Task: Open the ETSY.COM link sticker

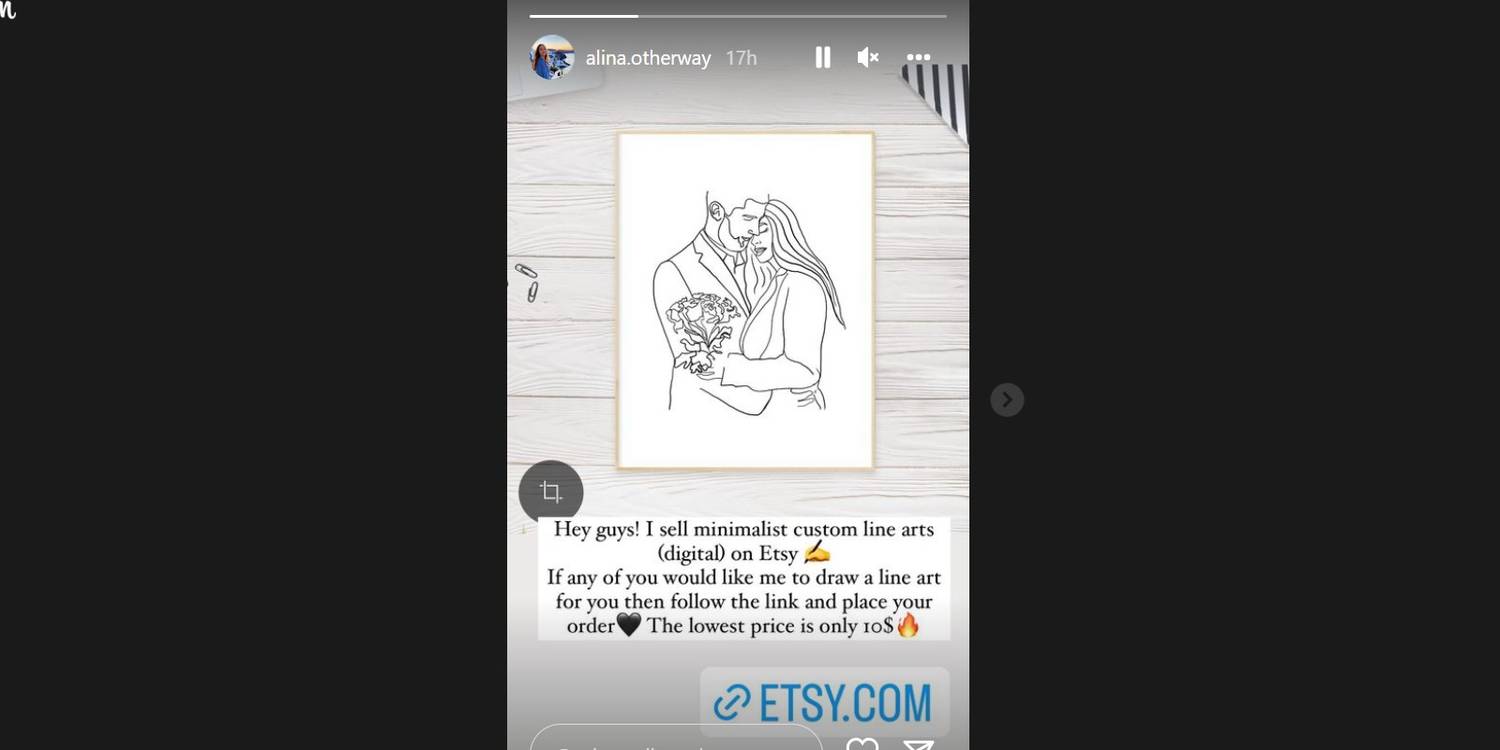Action: [825, 703]
